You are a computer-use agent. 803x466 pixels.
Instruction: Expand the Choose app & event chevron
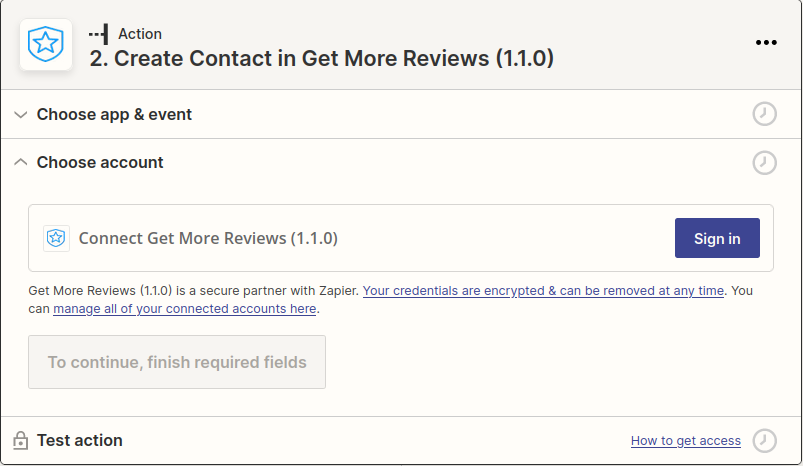coord(21,114)
